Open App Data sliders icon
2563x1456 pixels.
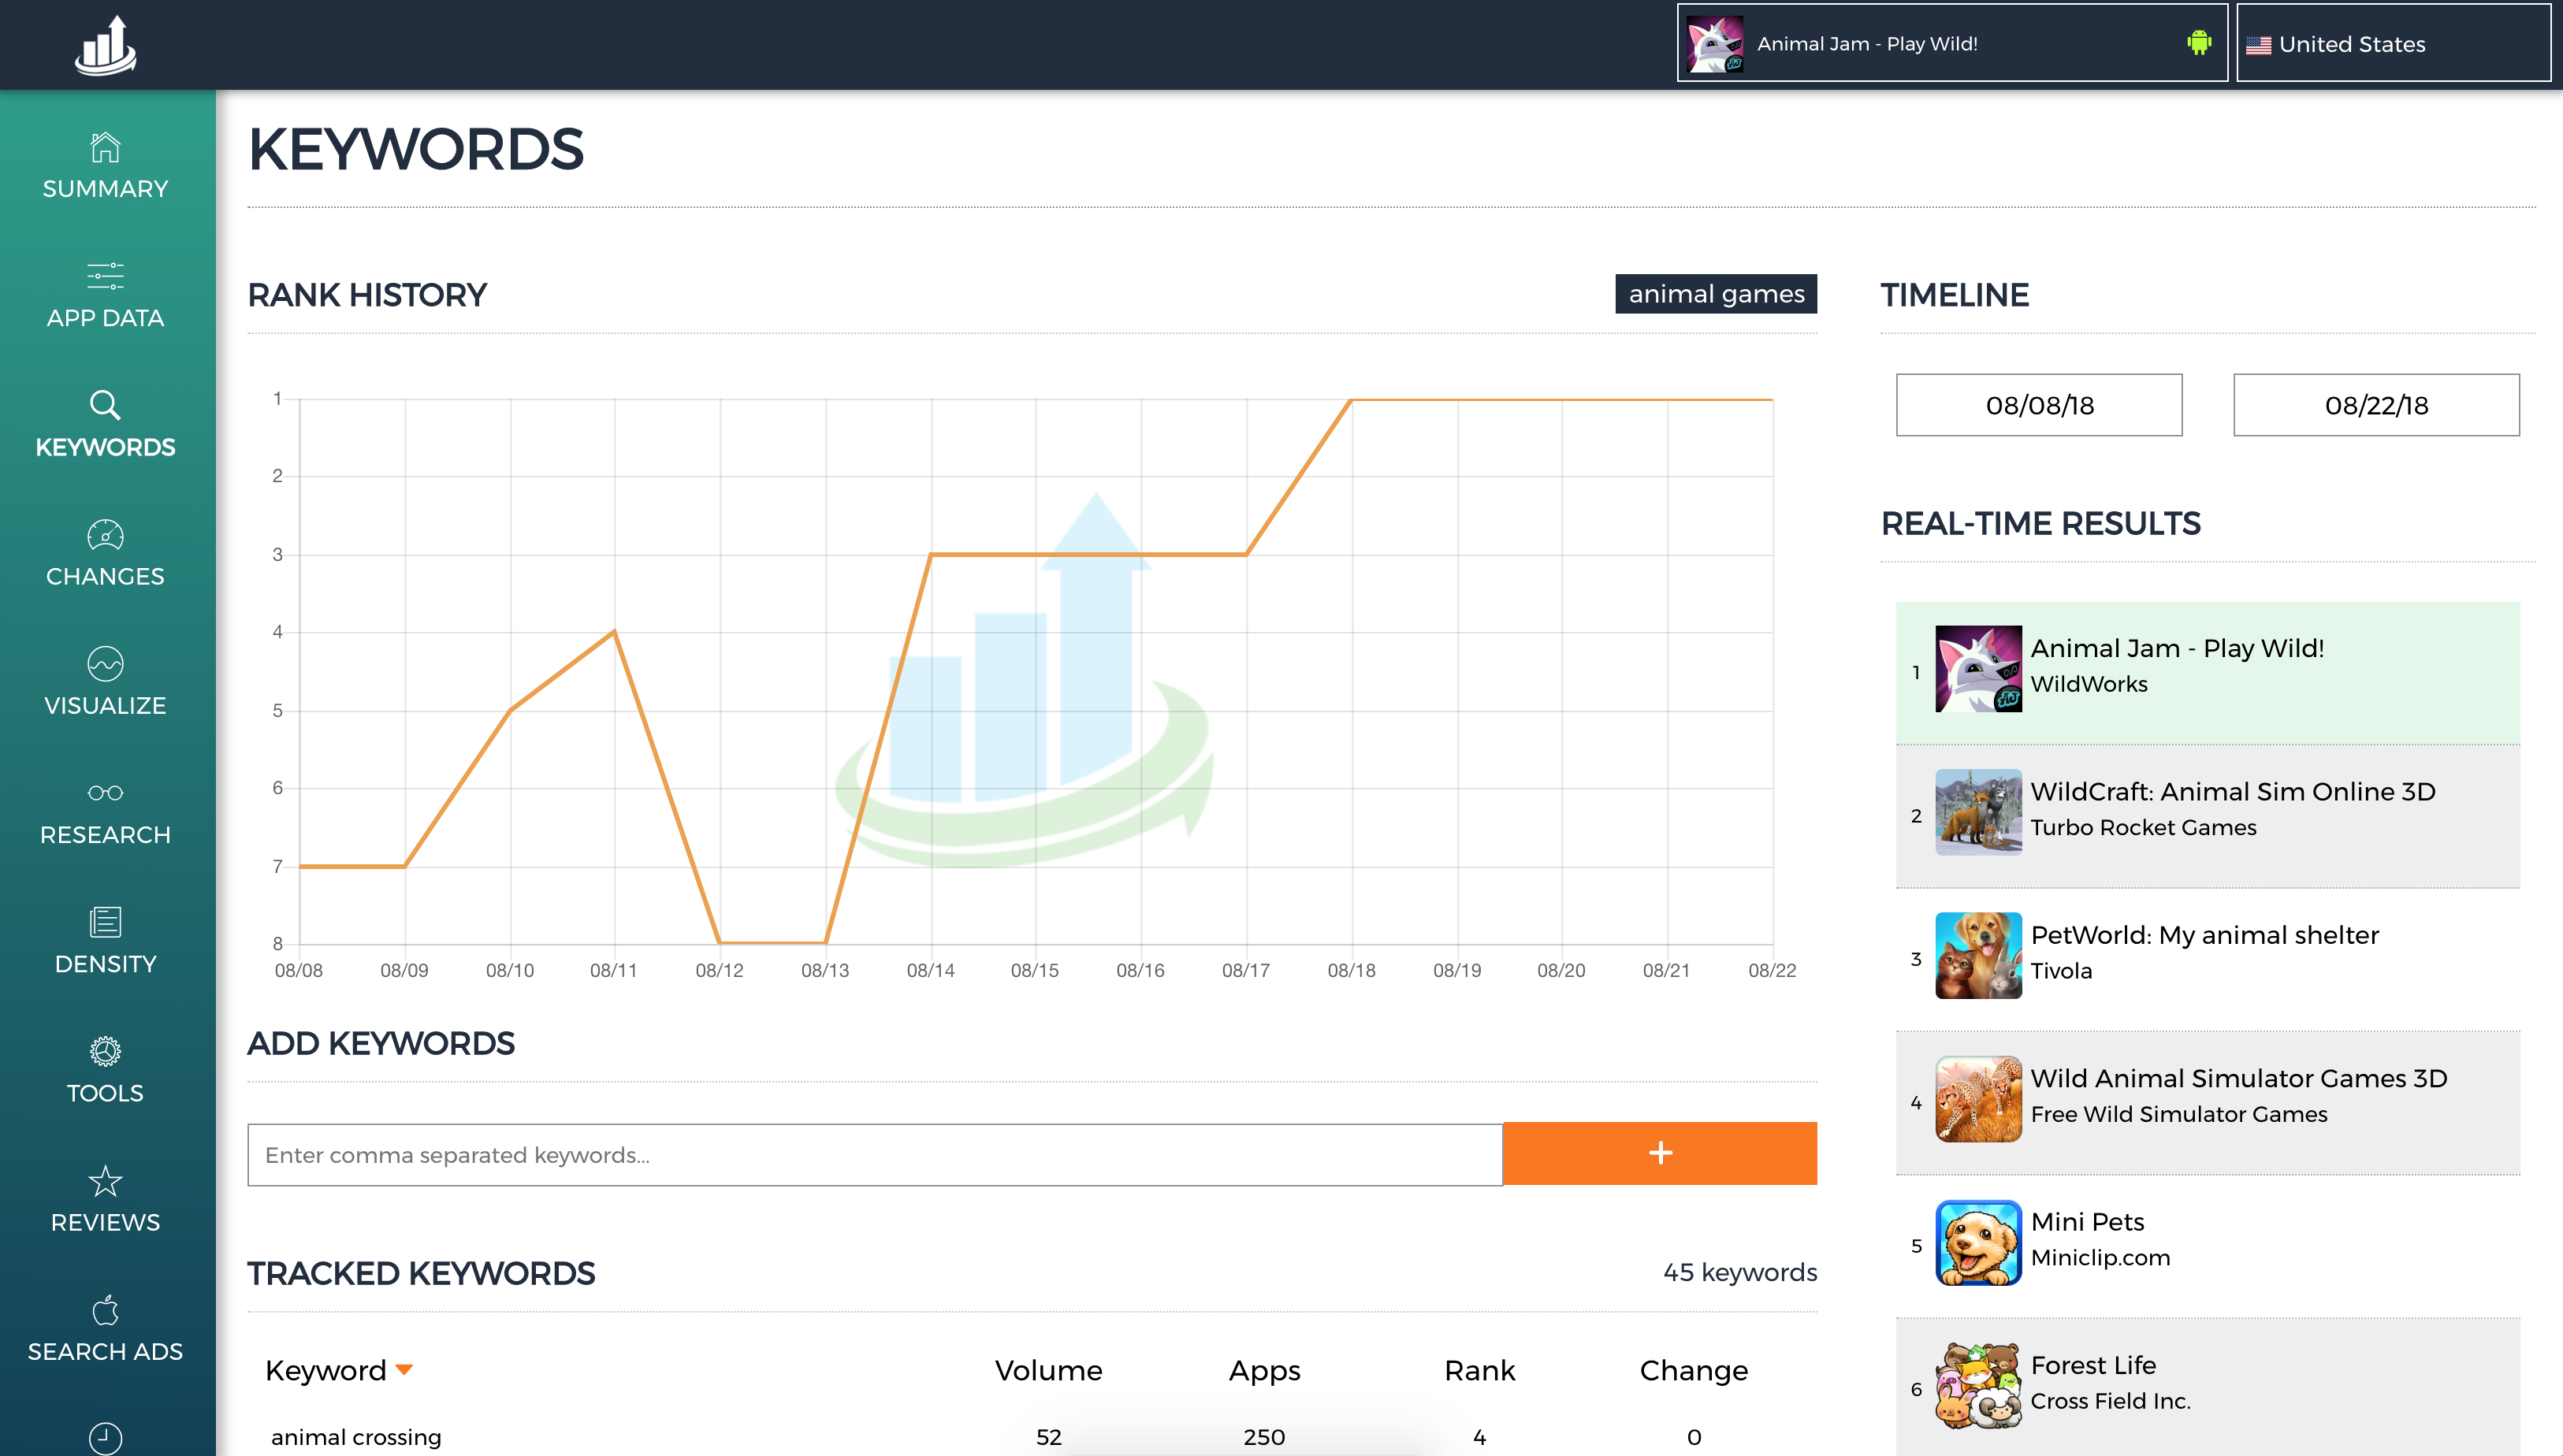[105, 275]
